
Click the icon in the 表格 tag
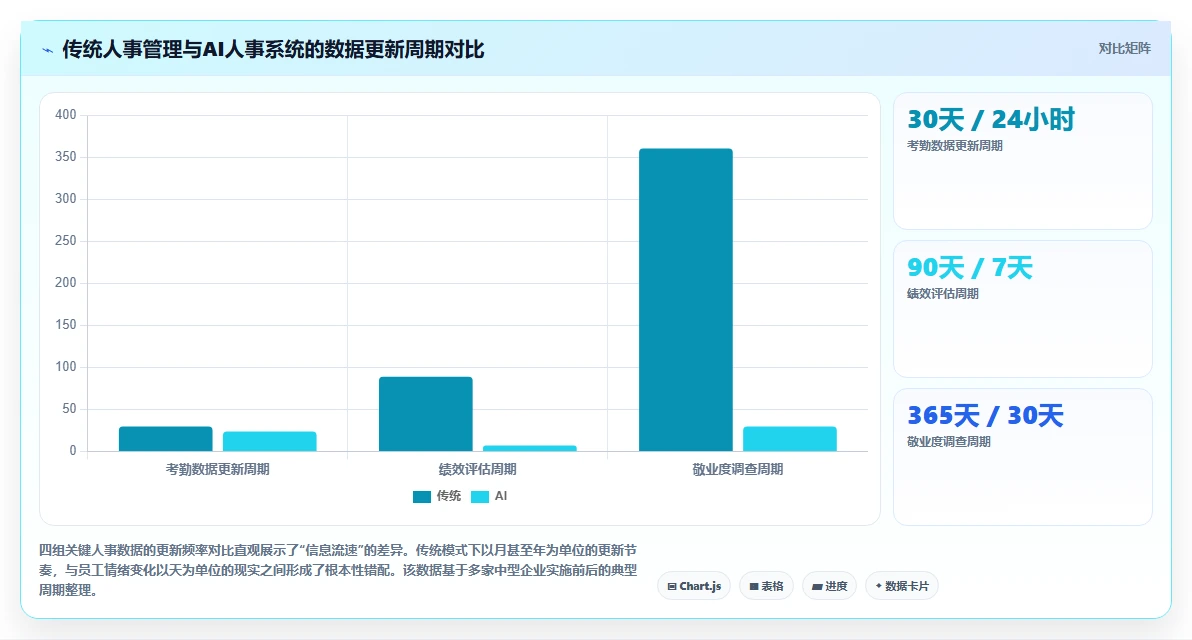(754, 587)
